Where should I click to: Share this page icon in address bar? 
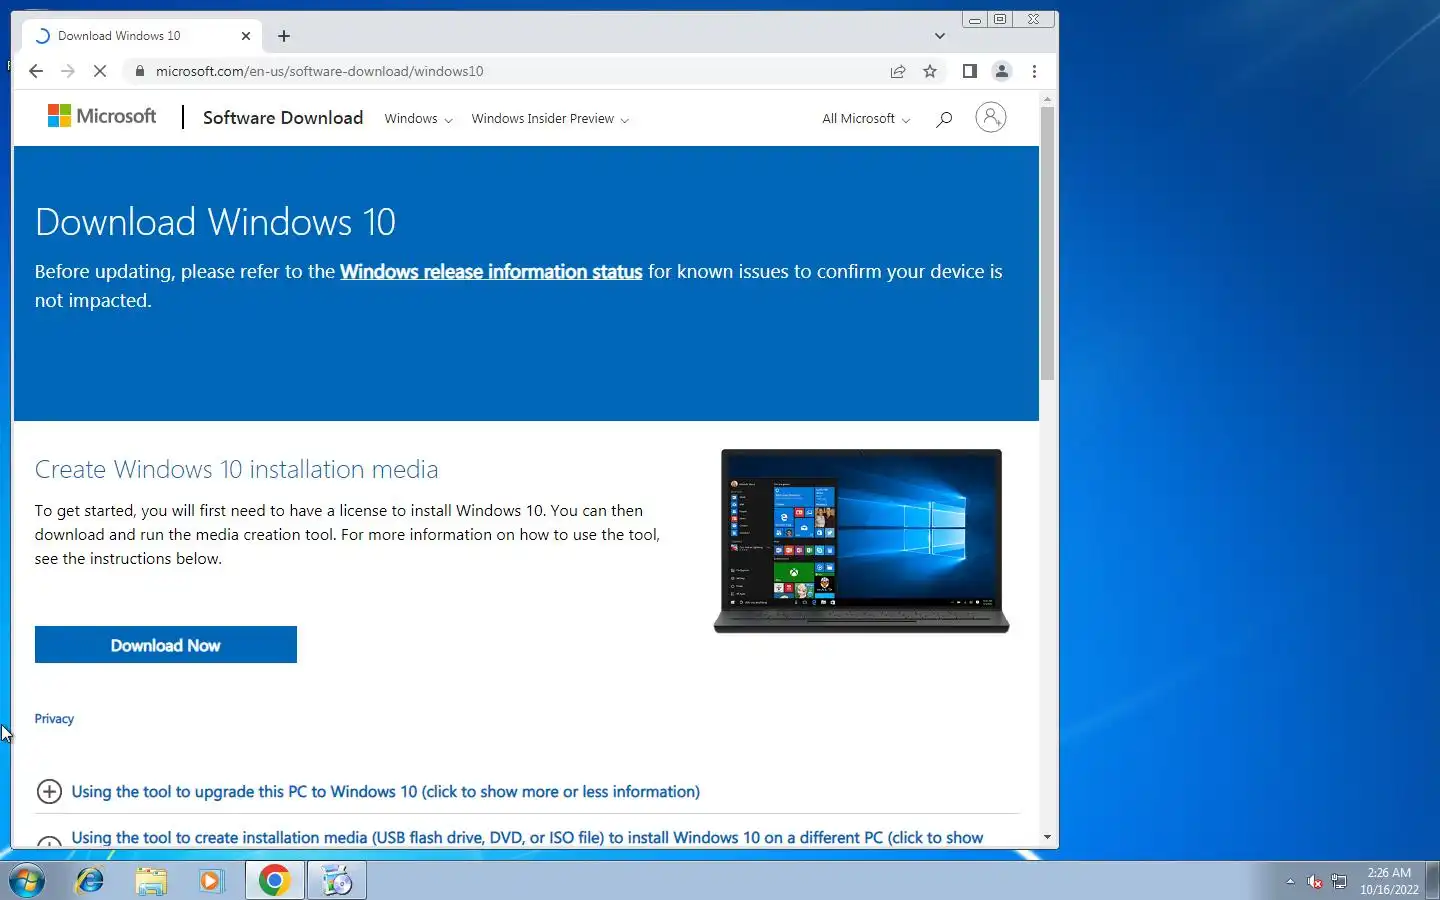[898, 71]
